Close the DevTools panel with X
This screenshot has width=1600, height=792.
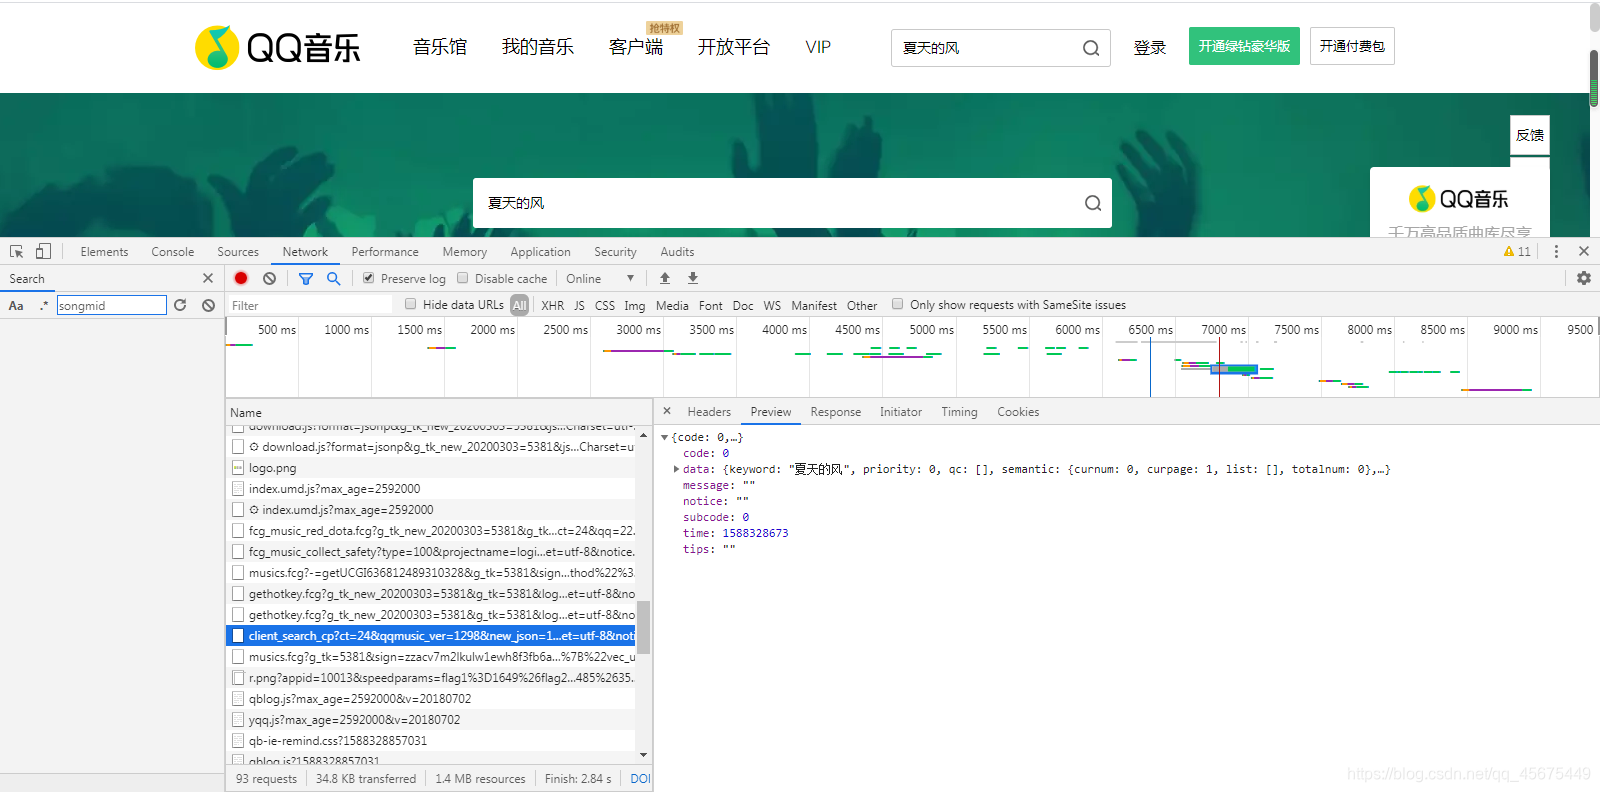1584,251
